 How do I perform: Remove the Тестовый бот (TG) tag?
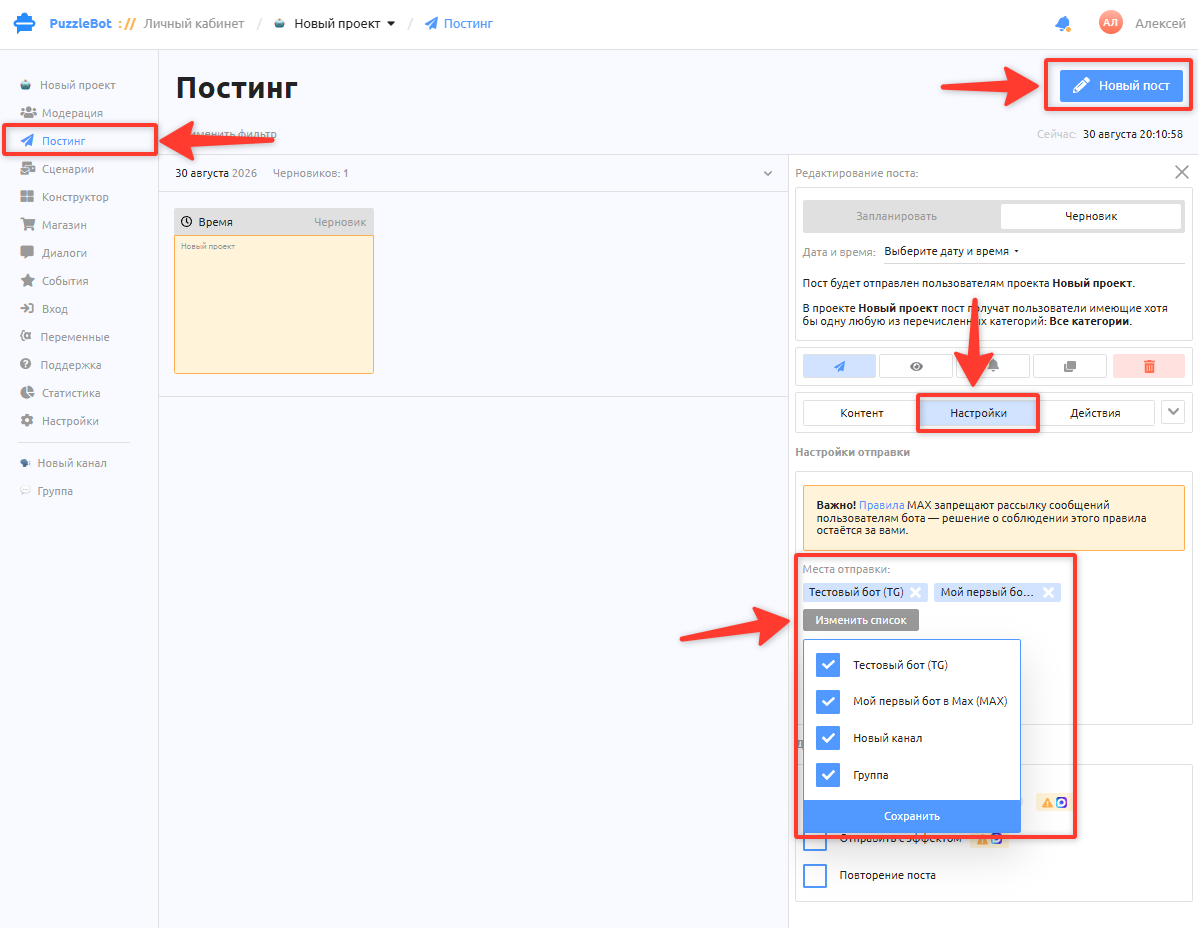click(x=915, y=592)
